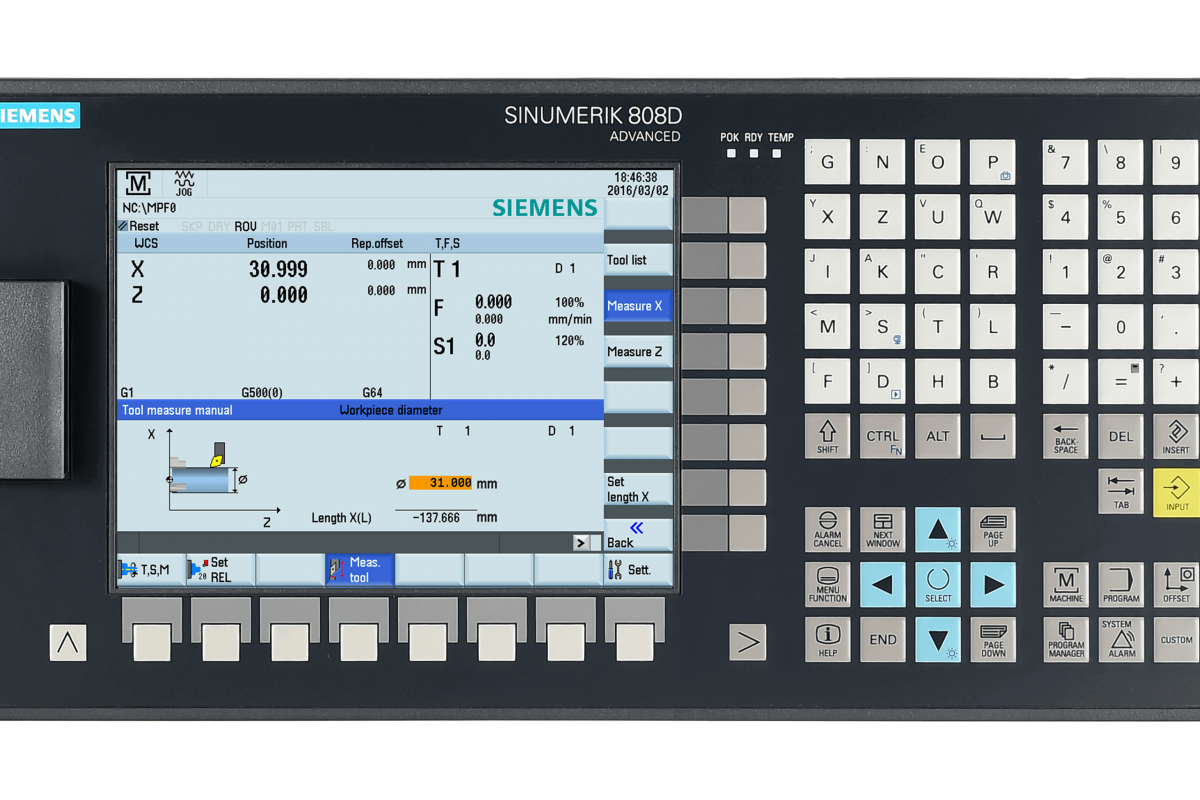Click the small arrow expander on screen
1200x800 pixels.
point(581,542)
